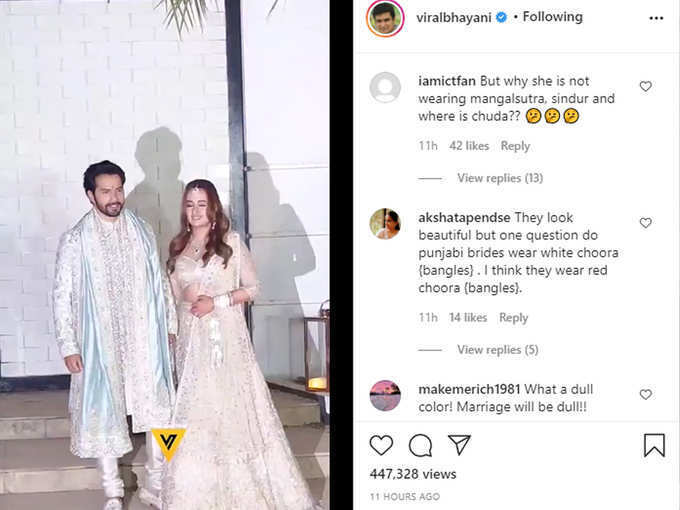Share post via paper plane icon

pyautogui.click(x=459, y=445)
